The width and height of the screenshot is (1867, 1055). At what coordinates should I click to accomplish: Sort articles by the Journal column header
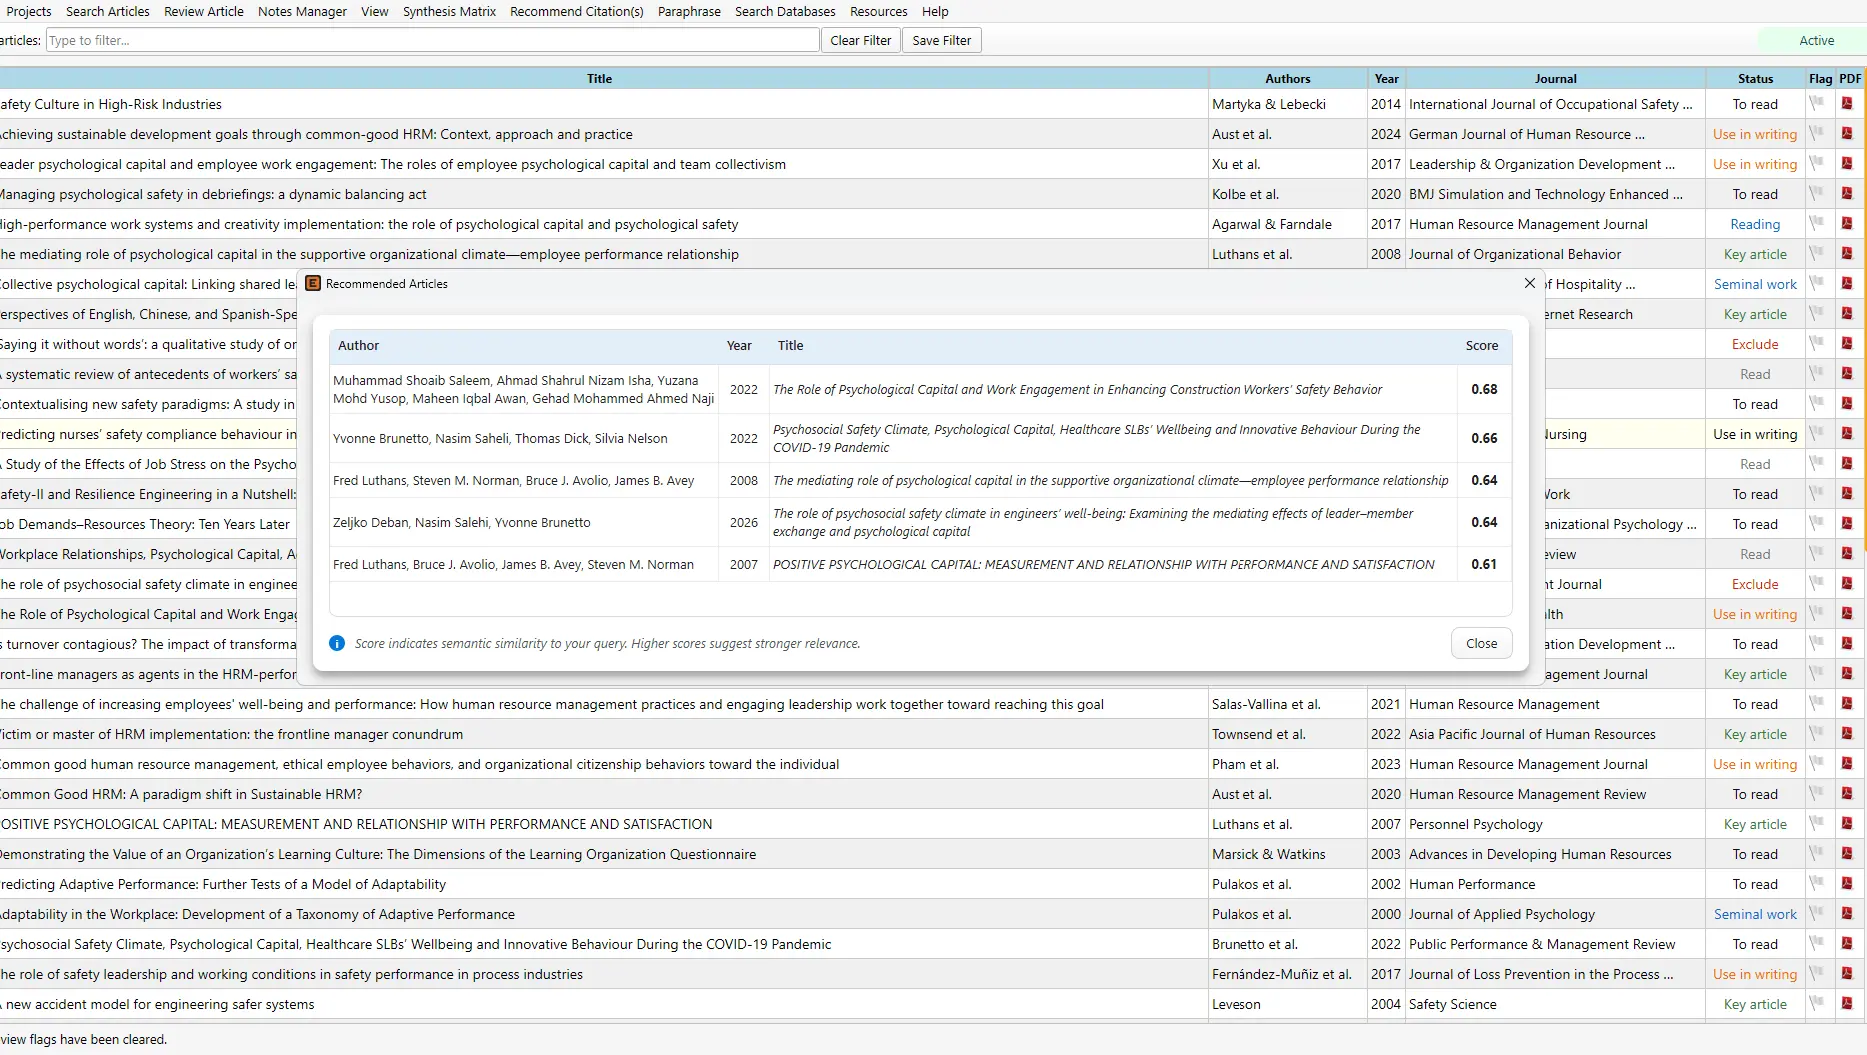click(x=1555, y=78)
